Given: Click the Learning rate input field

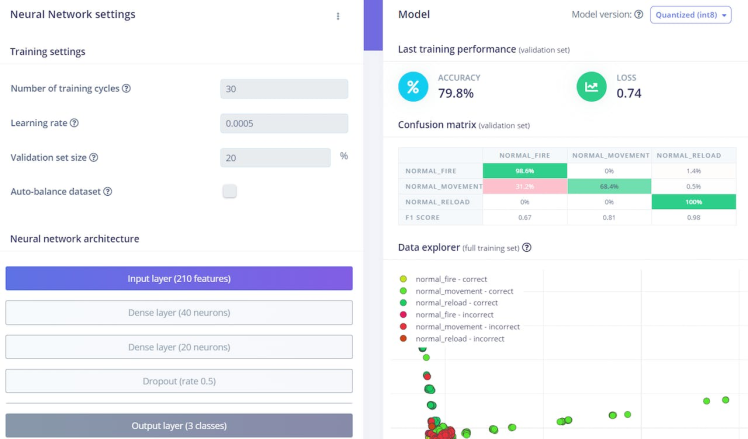Looking at the screenshot, I should point(284,123).
